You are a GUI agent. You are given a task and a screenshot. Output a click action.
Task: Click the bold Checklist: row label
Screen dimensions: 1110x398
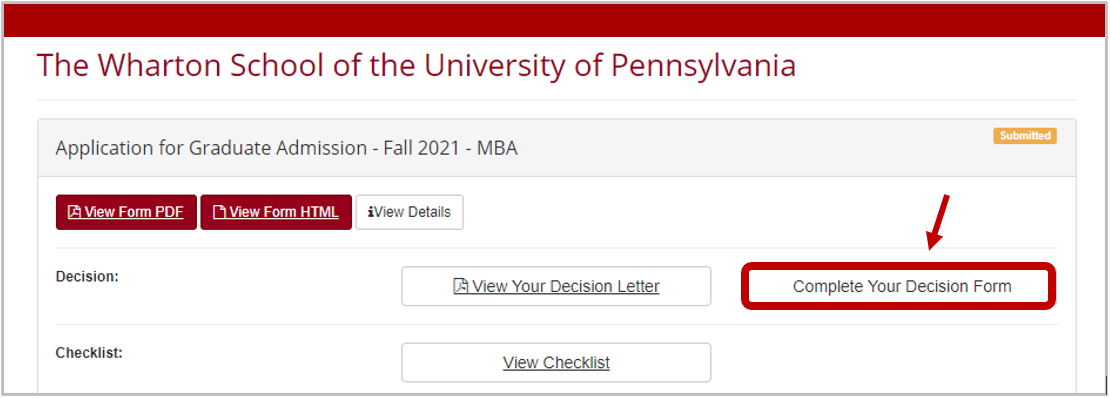click(x=89, y=352)
